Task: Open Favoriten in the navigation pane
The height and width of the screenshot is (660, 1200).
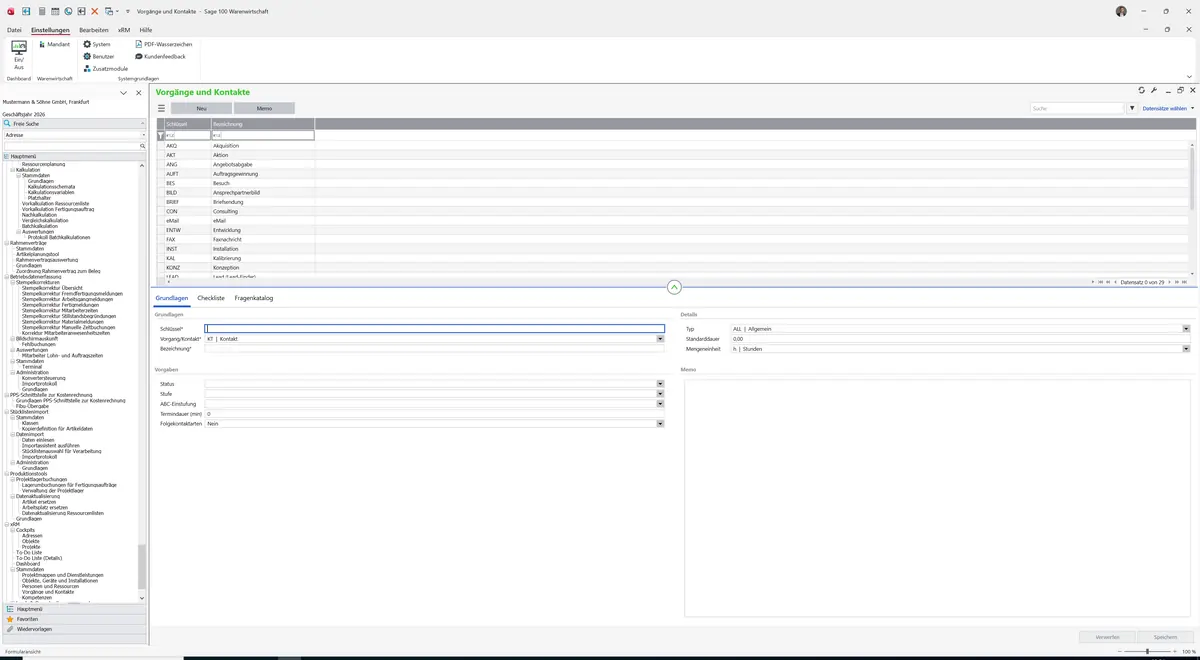Action: (74, 619)
